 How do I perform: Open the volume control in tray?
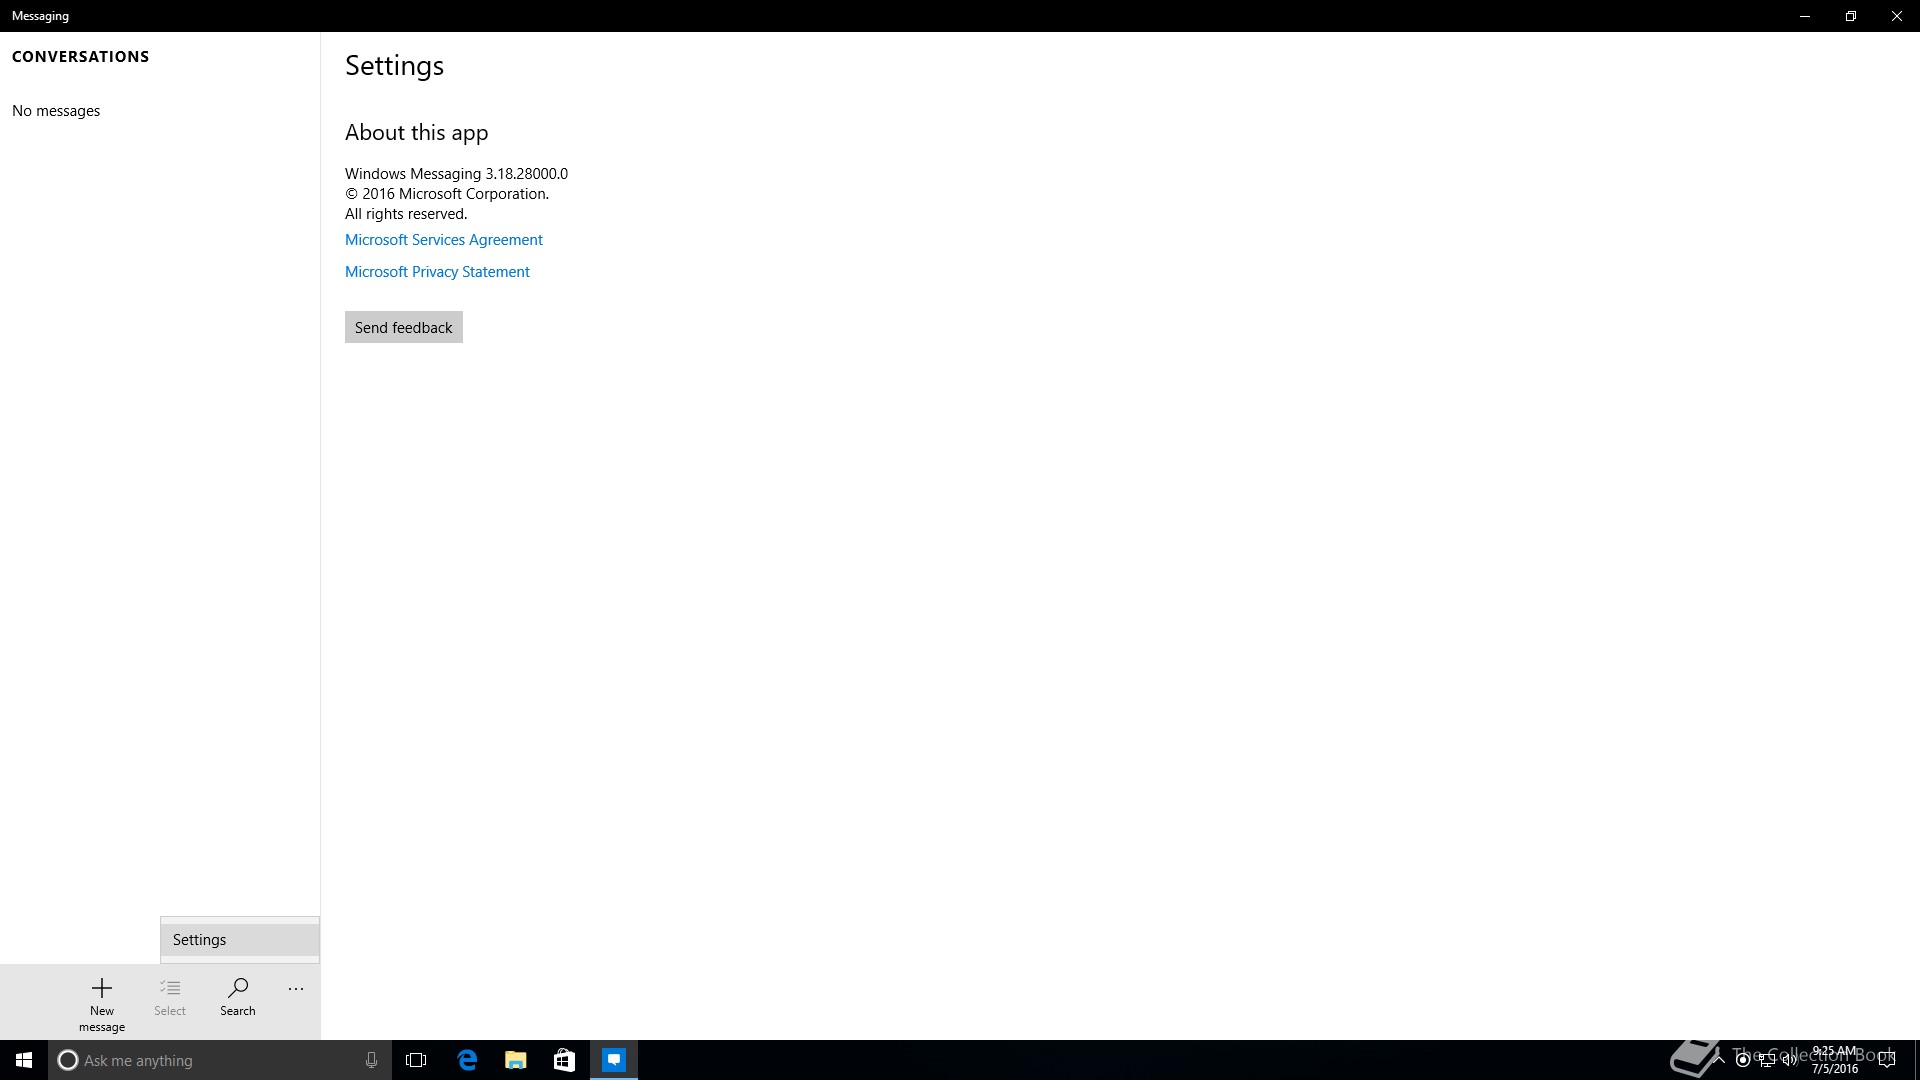click(1790, 1060)
